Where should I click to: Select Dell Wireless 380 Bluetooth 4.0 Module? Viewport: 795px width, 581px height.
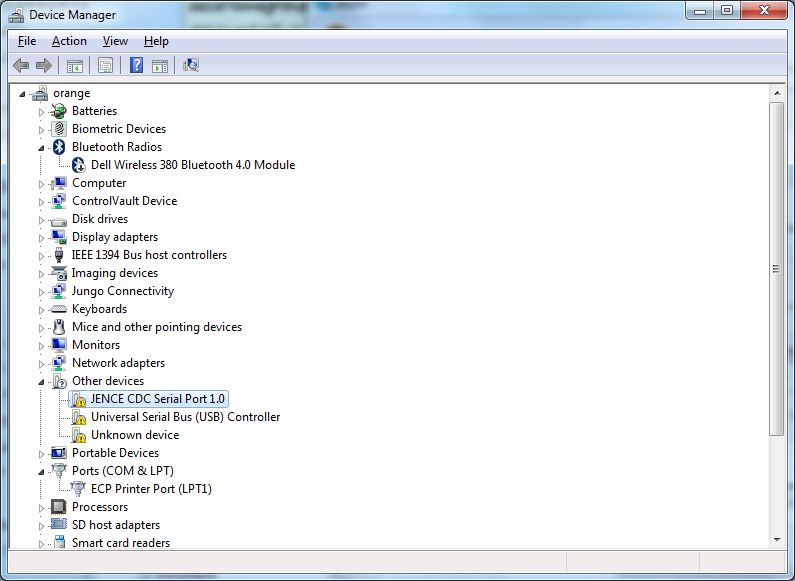(x=193, y=165)
